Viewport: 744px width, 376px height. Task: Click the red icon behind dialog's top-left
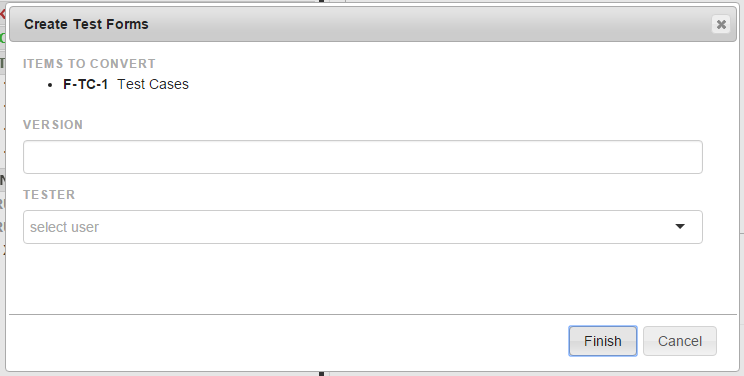pos(2,14)
